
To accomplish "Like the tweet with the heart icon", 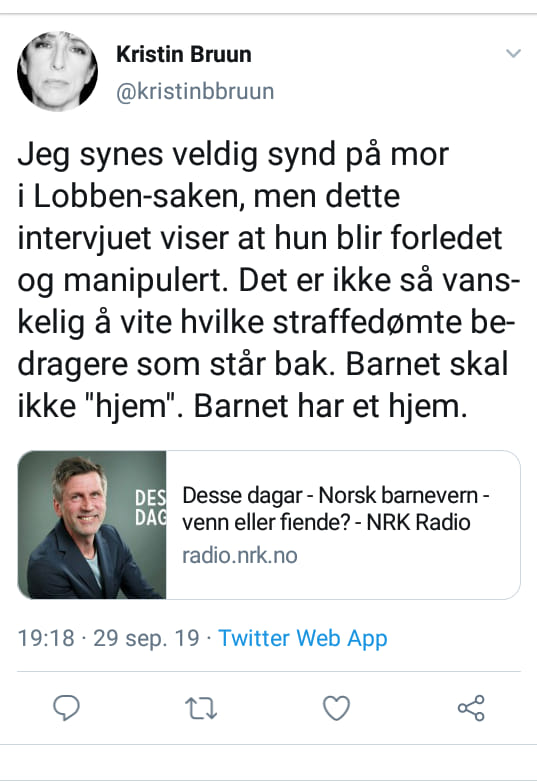I will point(337,708).
